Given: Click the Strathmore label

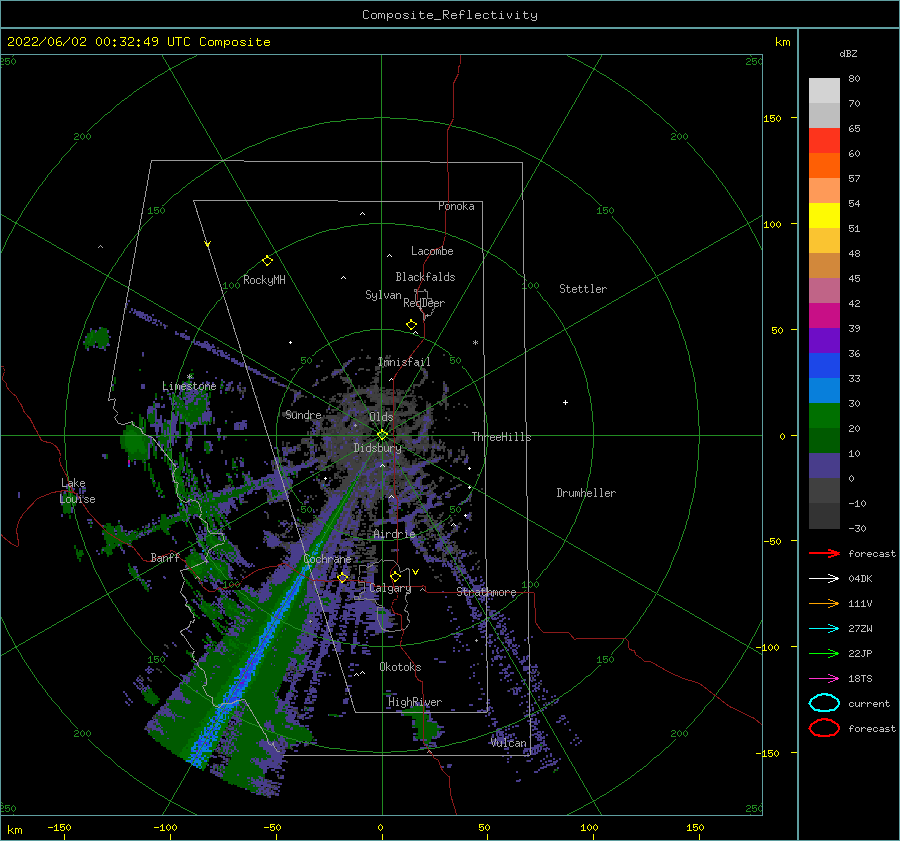Looking at the screenshot, I should point(486,592).
